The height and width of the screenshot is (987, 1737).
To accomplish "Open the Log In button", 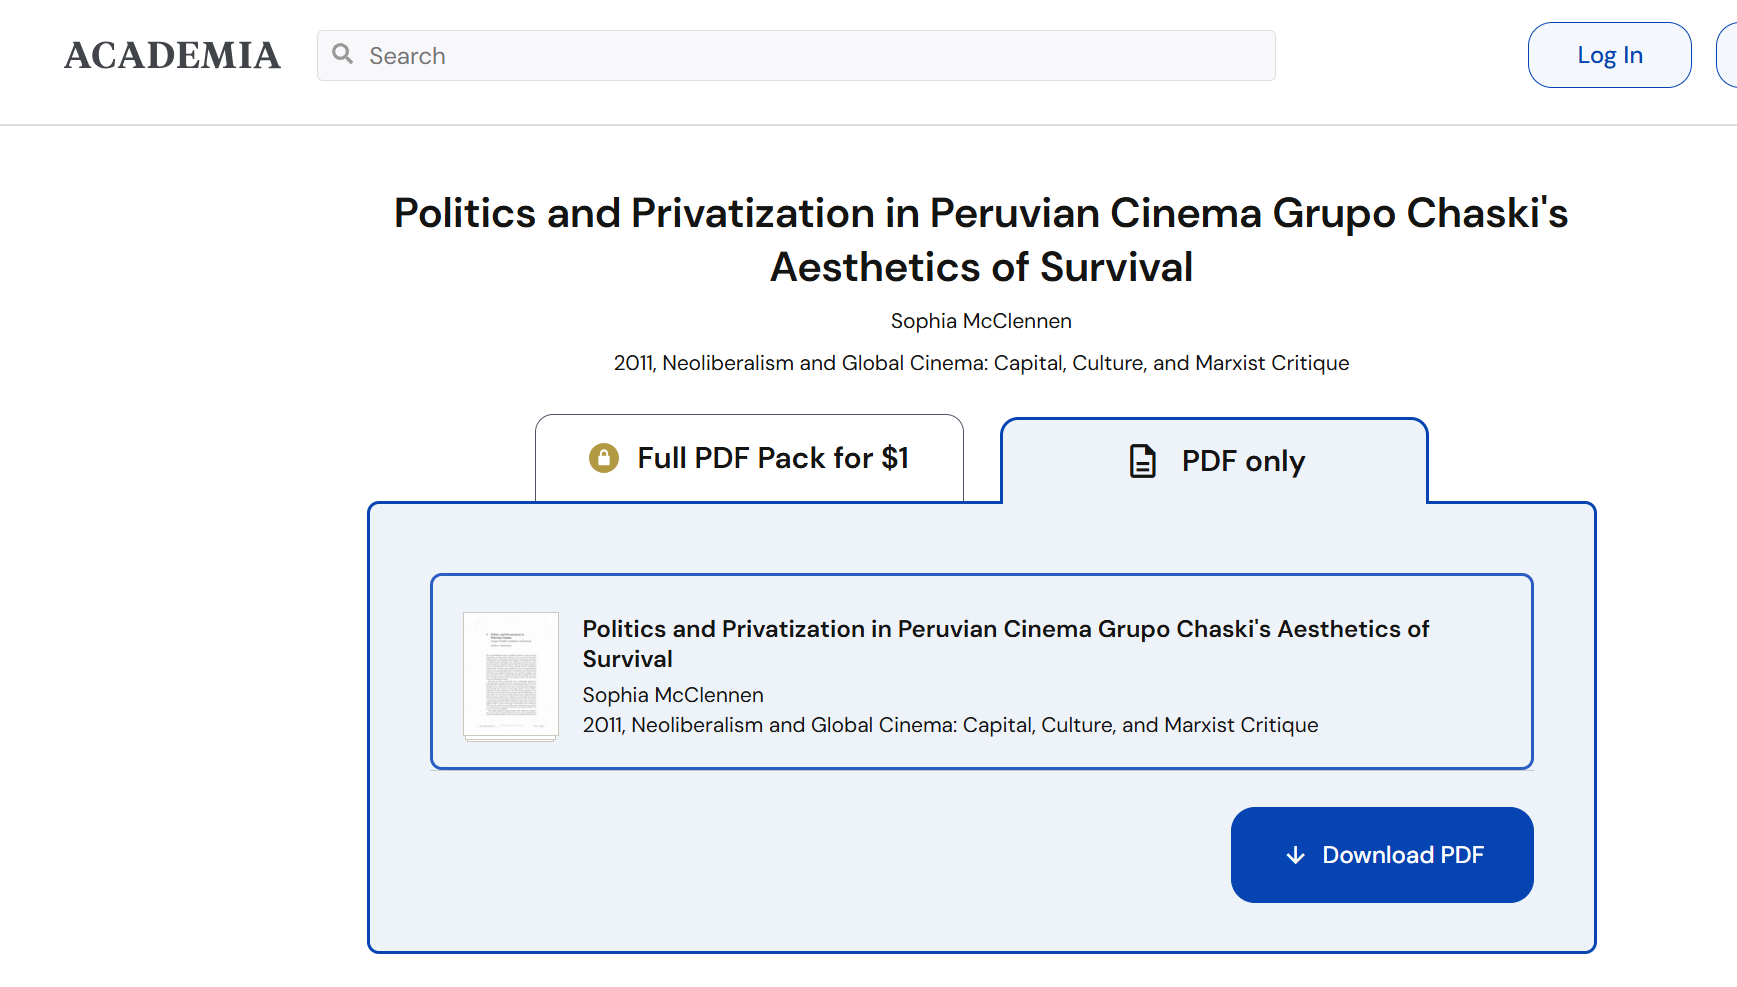I will tap(1609, 55).
